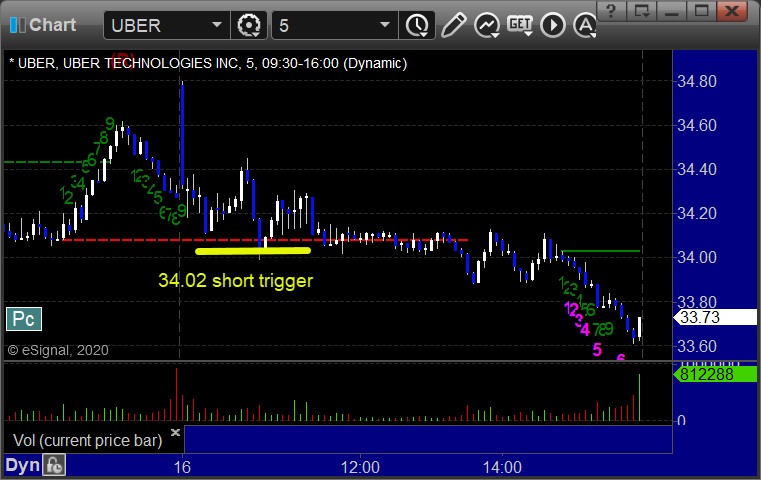
Task: Click the 16 date axis label
Action: click(182, 467)
